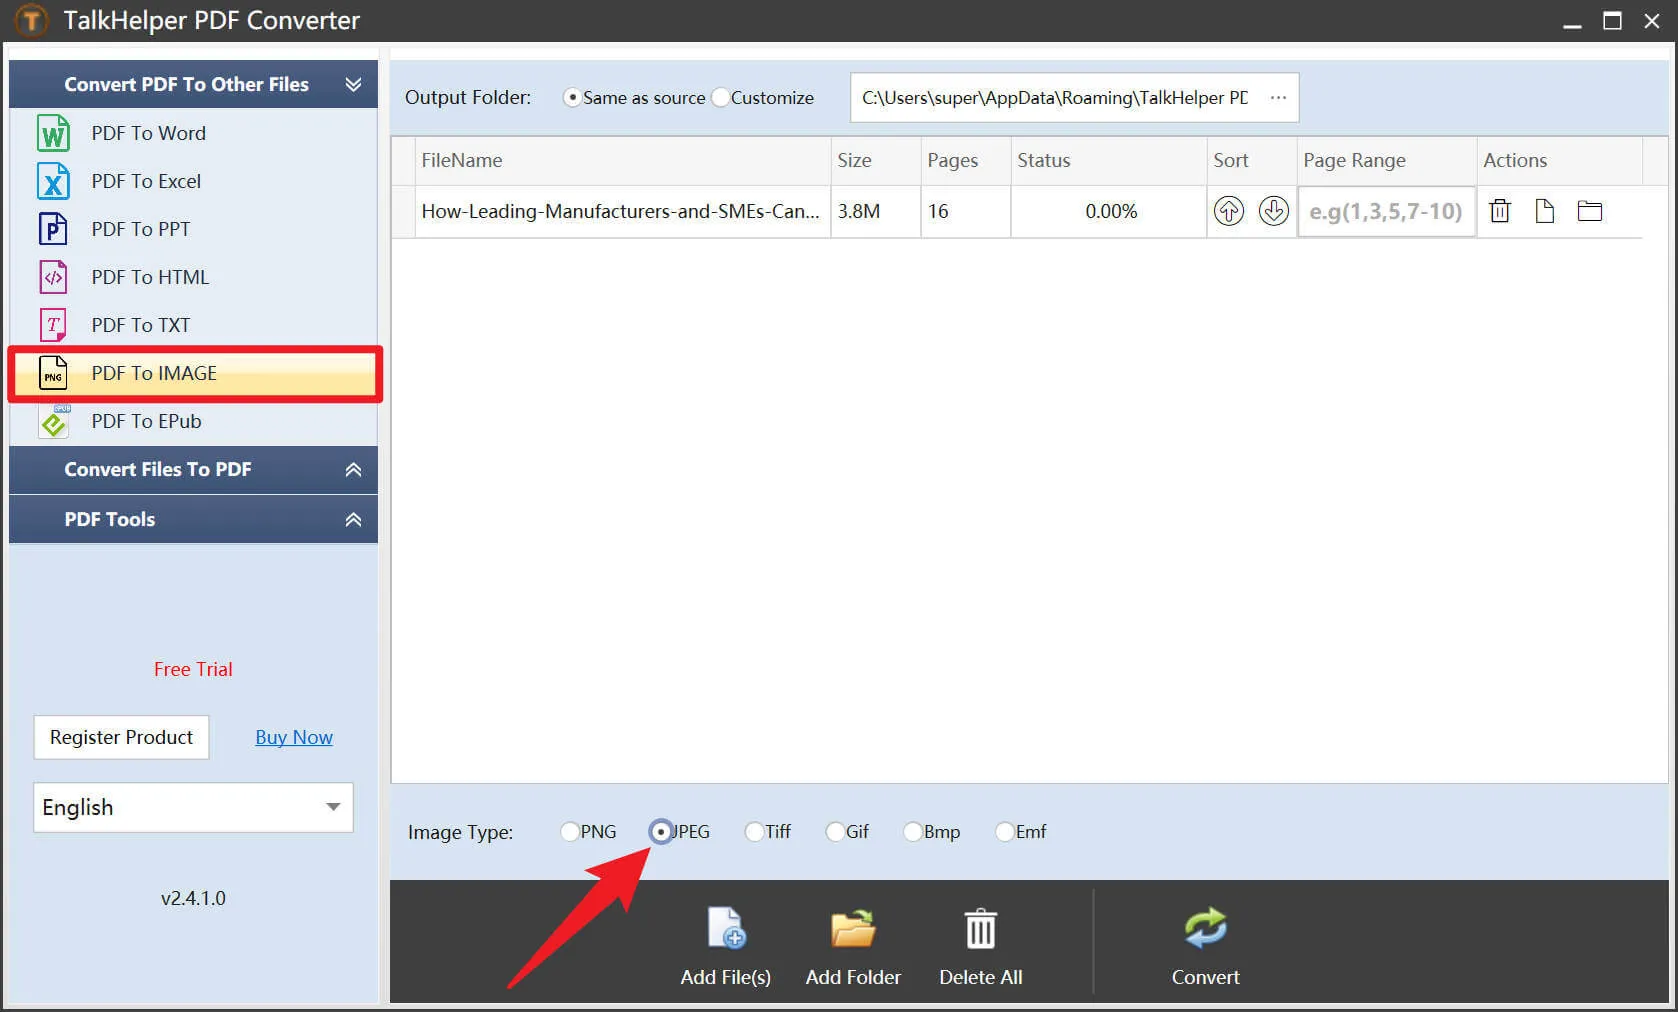The height and width of the screenshot is (1012, 1678).
Task: Click the Add File(s) icon
Action: [x=725, y=930]
